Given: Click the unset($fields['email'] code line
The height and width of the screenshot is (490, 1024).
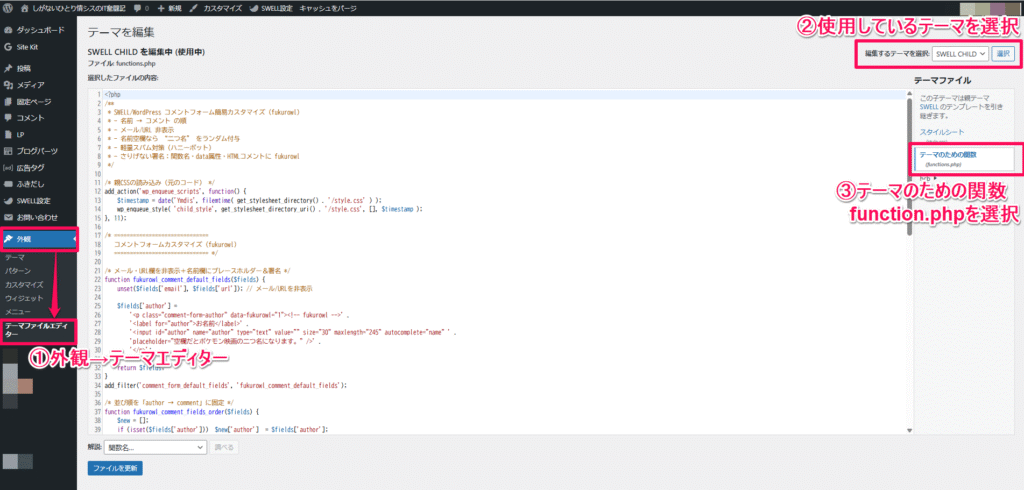Looking at the screenshot, I should click(215, 287).
